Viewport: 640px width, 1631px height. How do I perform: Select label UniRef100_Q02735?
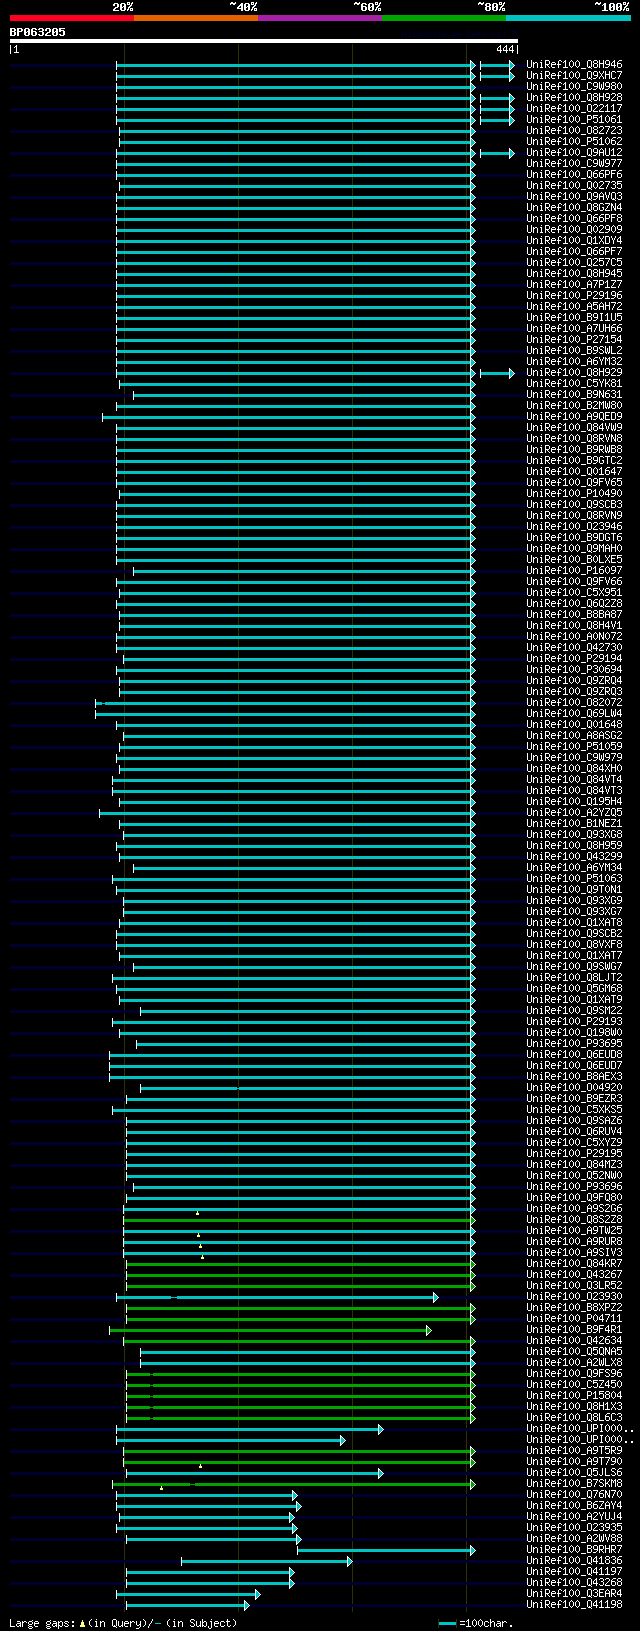point(574,186)
